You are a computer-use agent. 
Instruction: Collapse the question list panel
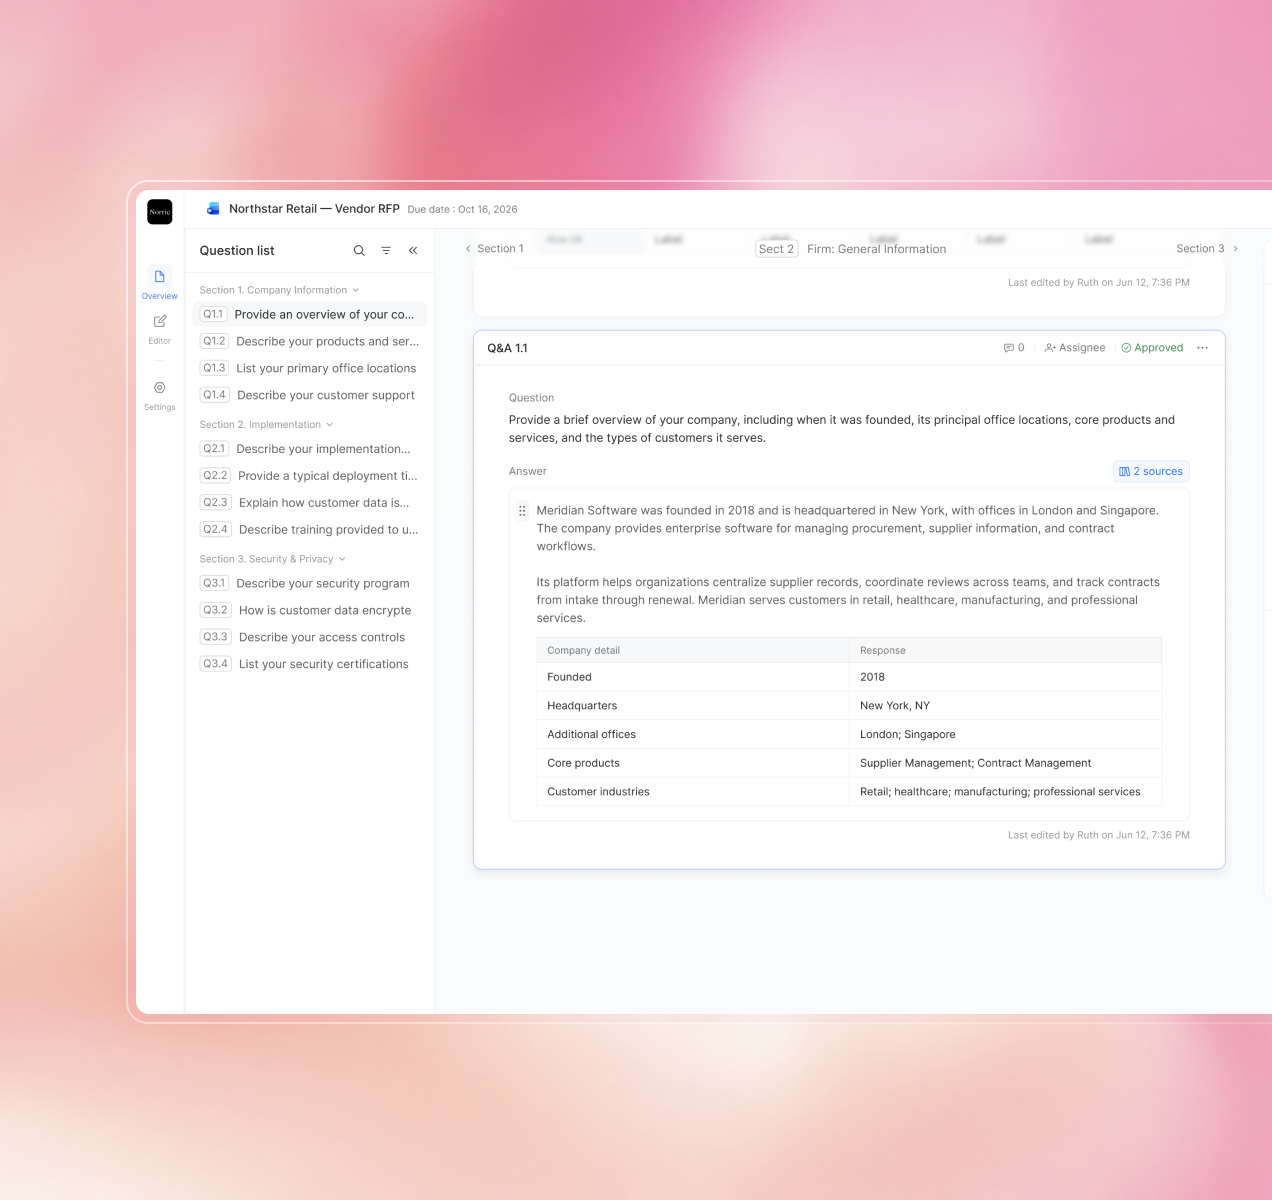point(413,251)
